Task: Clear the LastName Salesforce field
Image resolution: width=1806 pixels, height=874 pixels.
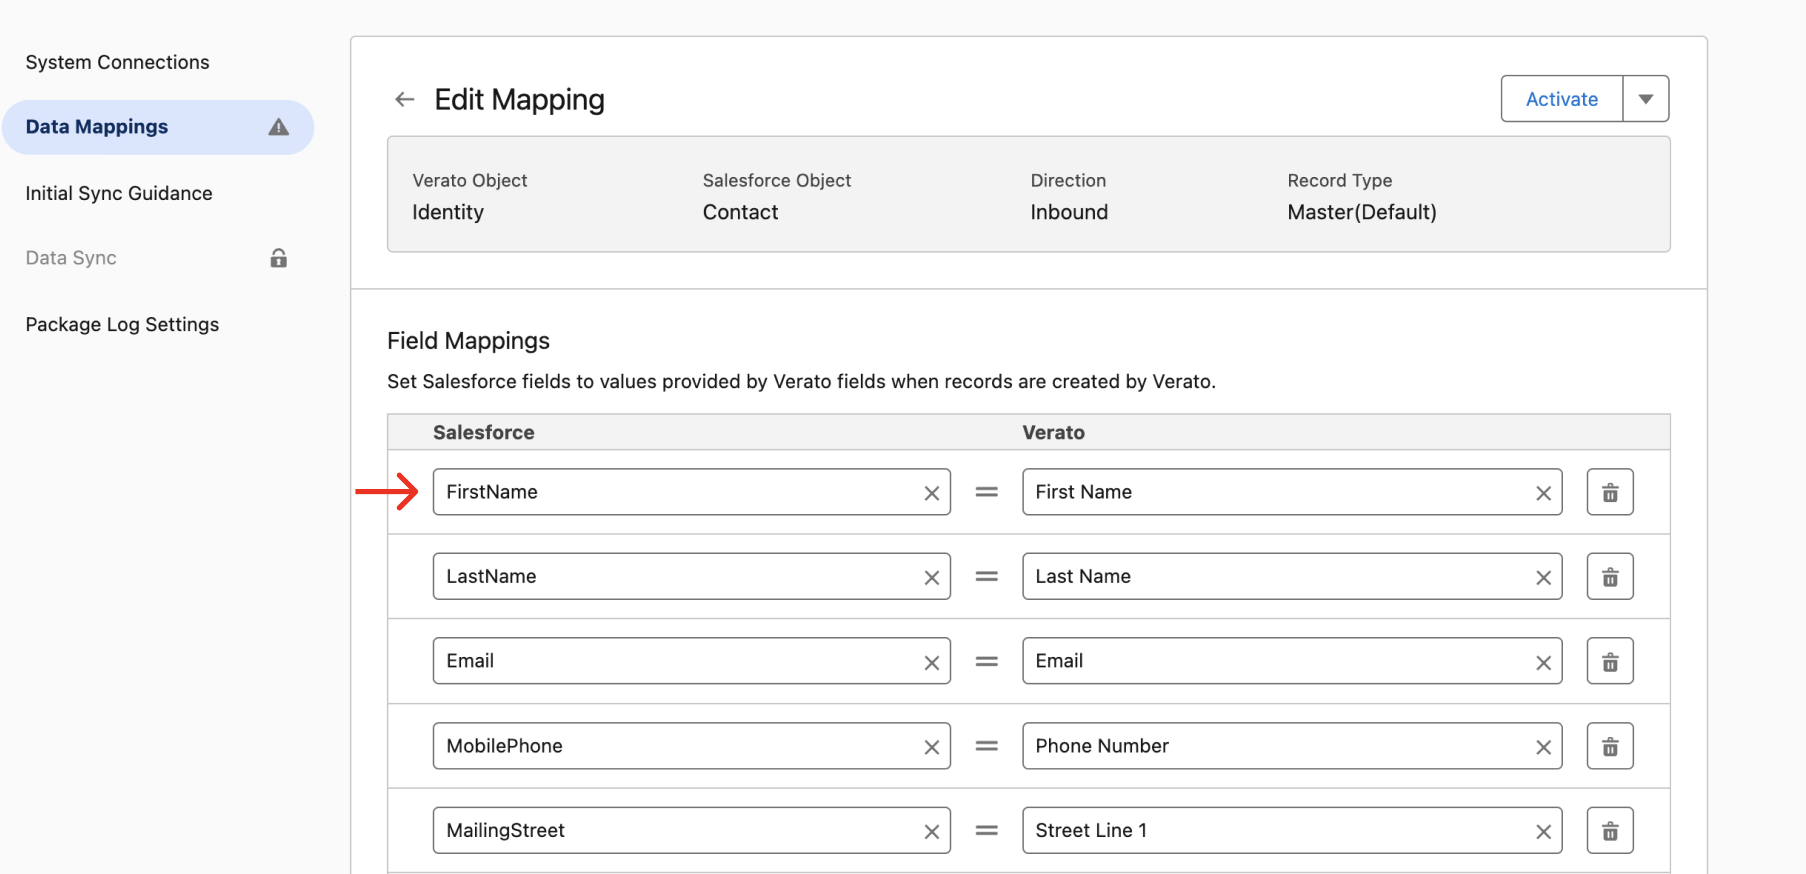Action: (931, 577)
